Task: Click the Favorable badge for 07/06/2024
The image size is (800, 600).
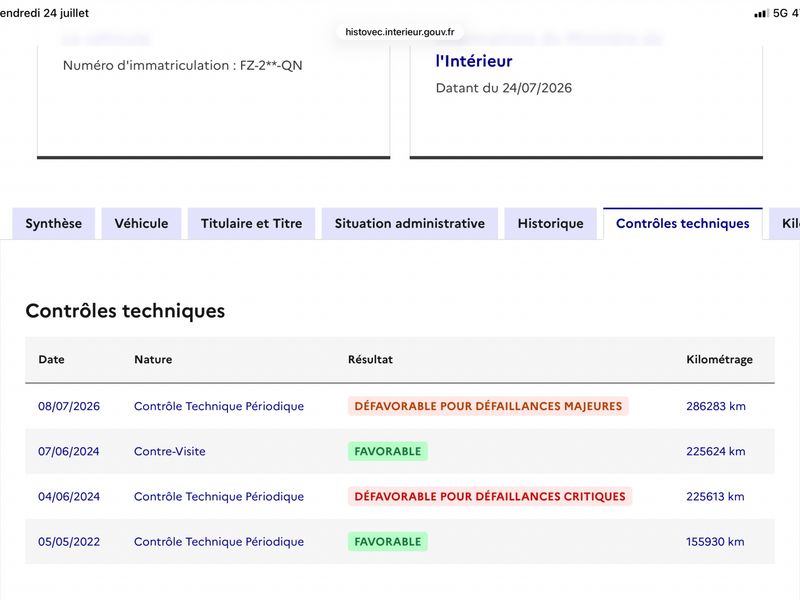Action: click(388, 451)
